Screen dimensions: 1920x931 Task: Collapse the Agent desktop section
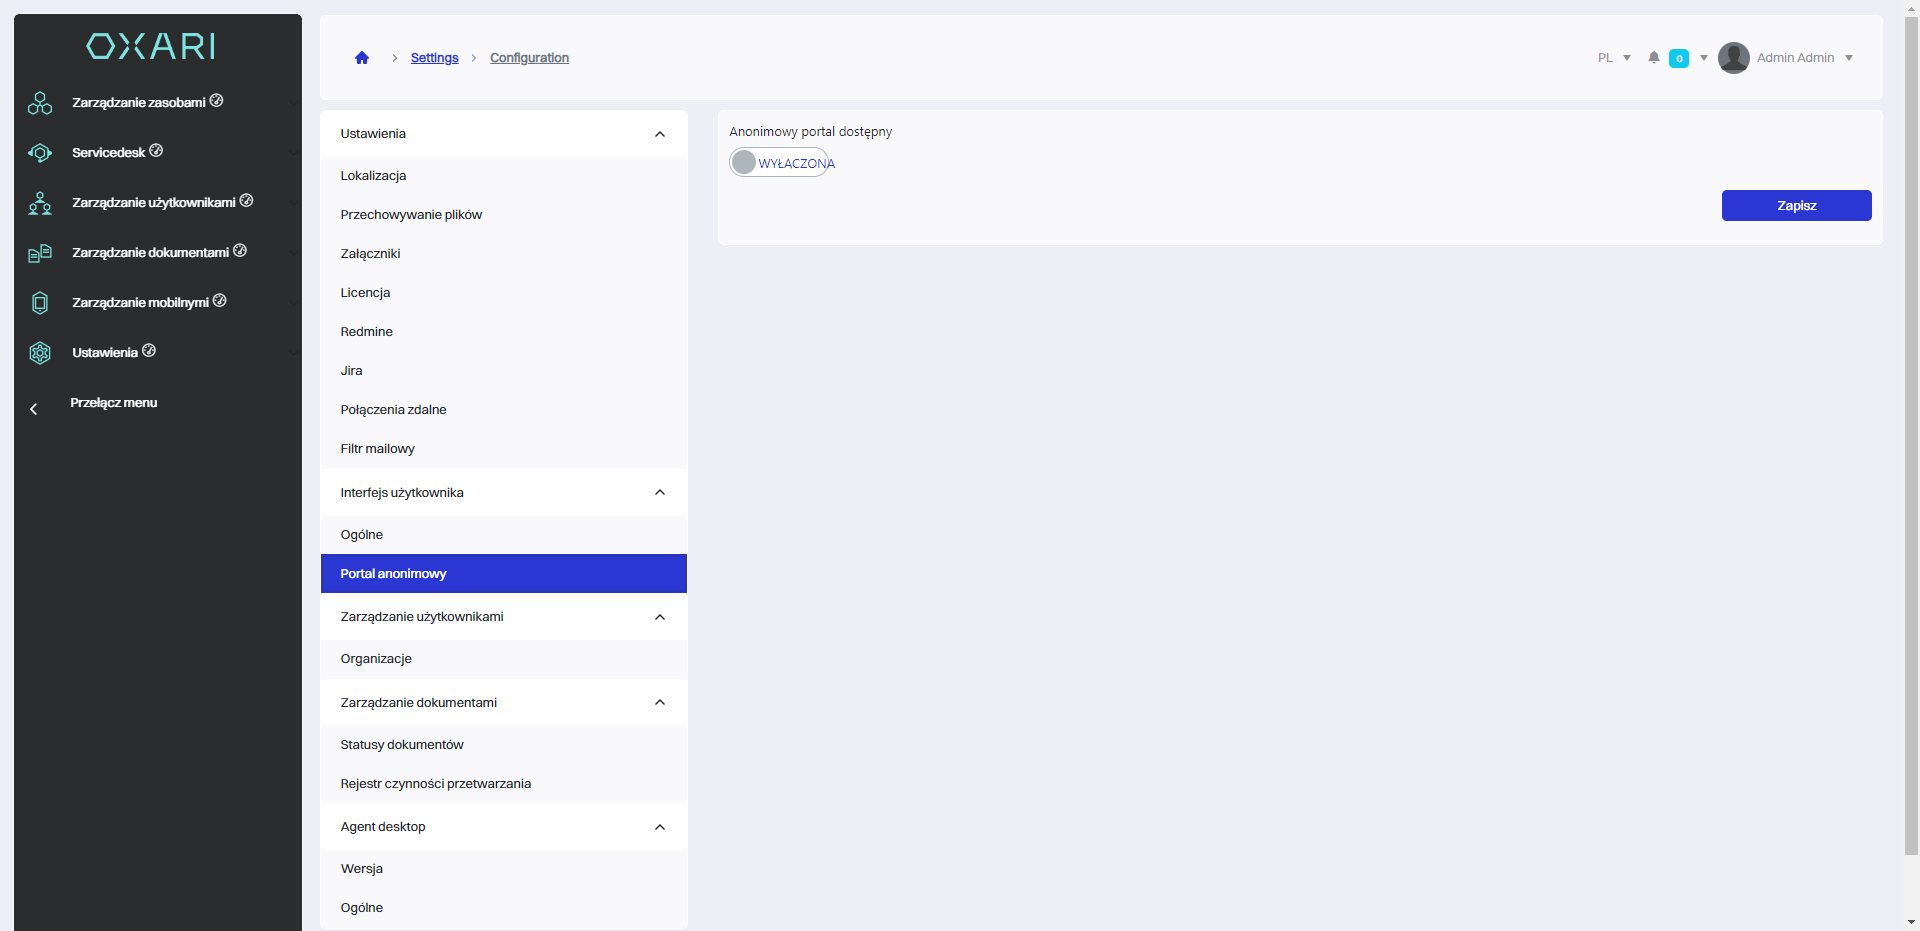pyautogui.click(x=660, y=827)
